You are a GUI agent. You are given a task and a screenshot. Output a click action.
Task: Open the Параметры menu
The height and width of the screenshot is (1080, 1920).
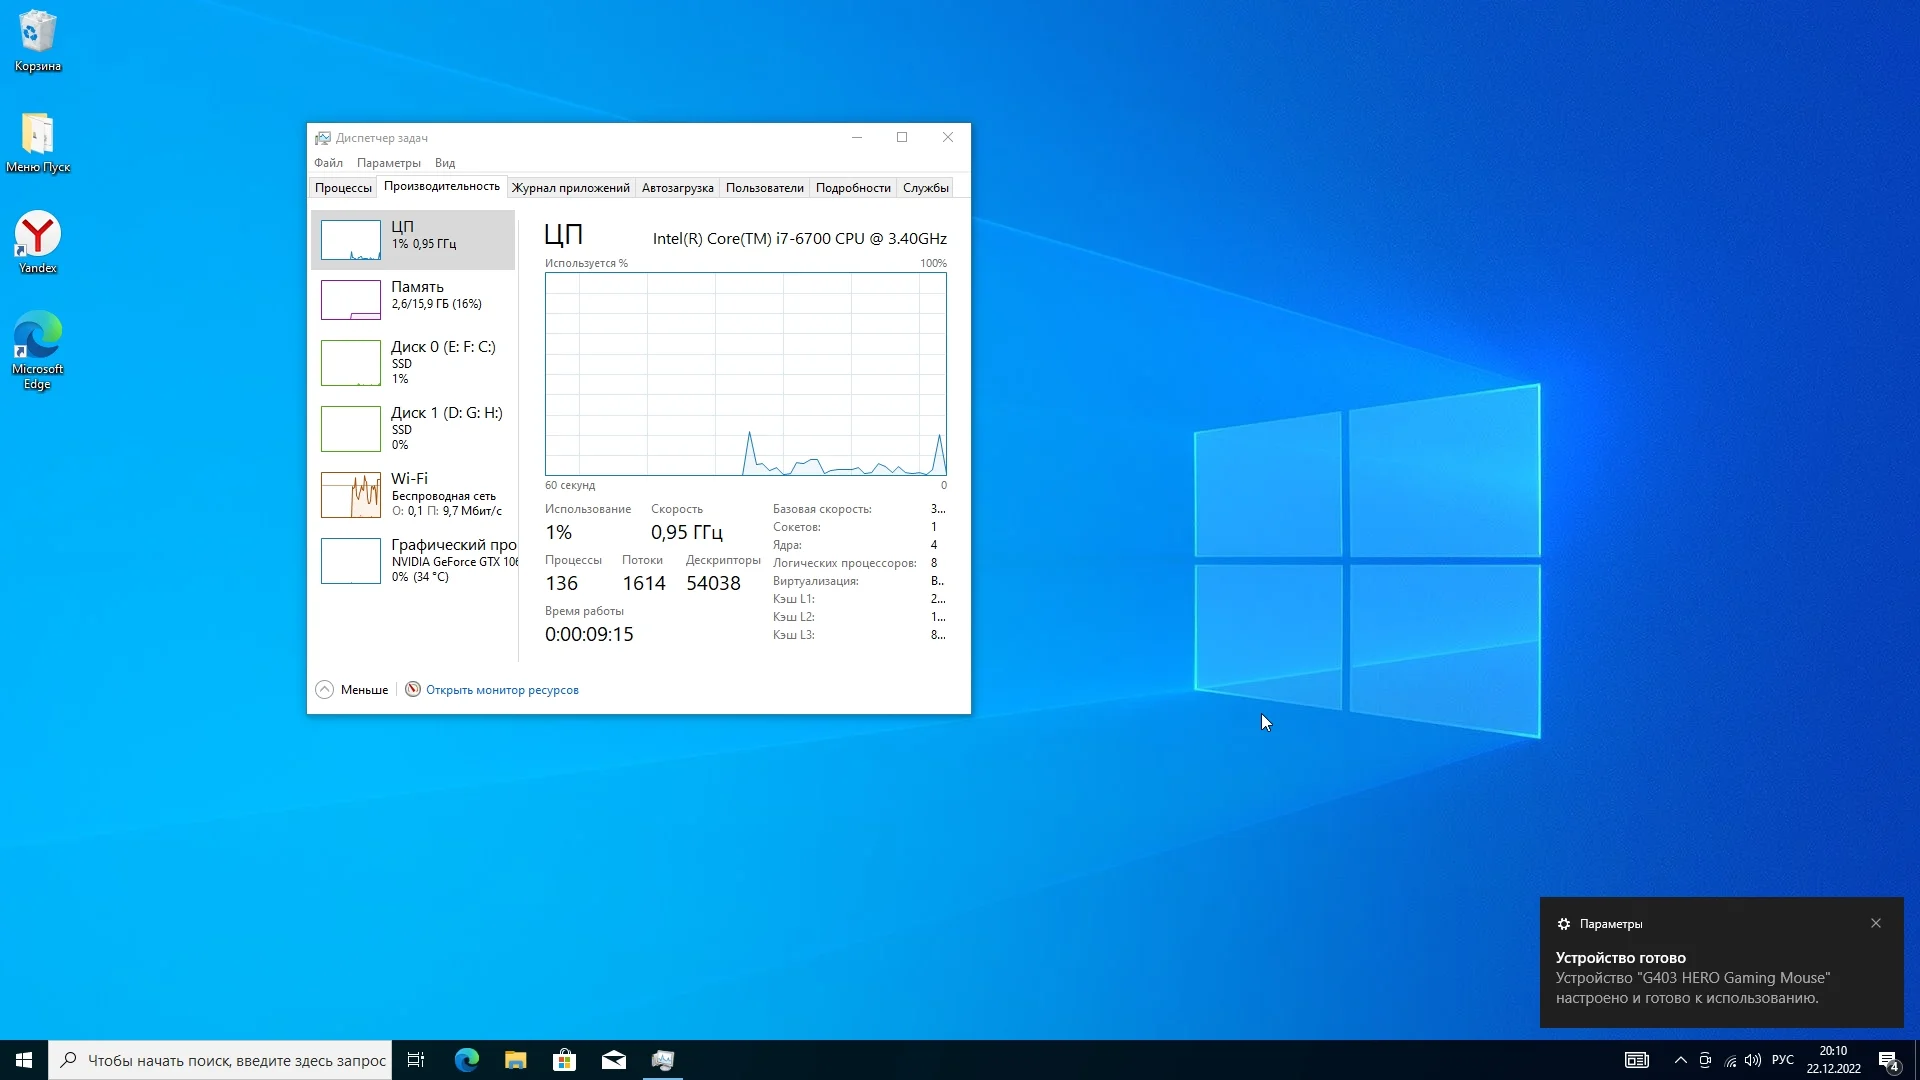click(x=388, y=163)
